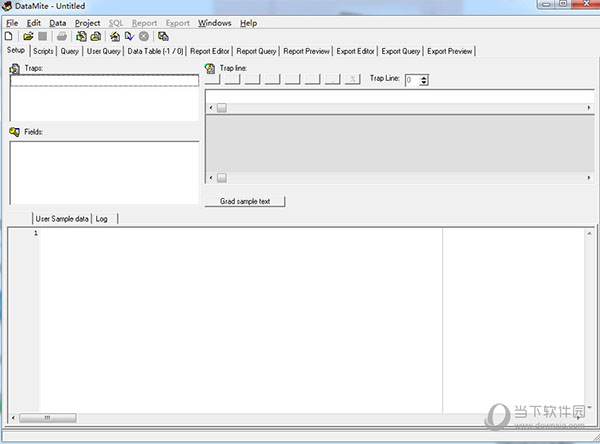
Task: Click the sample data editor scroll-left arrow
Action: [x=13, y=418]
